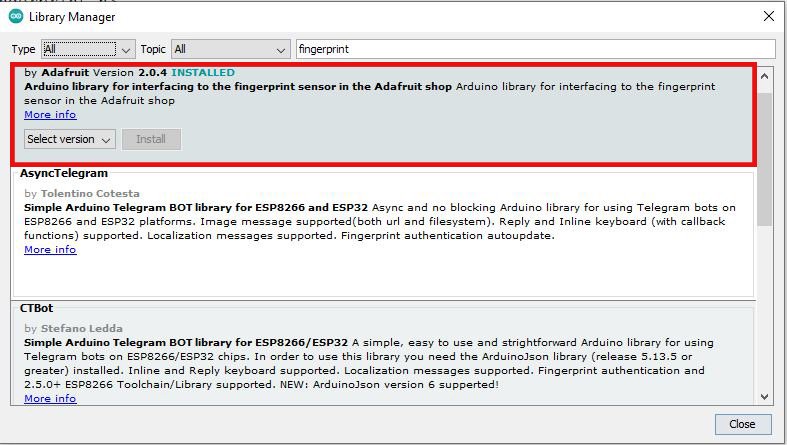Screen dimensions: 787x445
Task: Expand the Select version dropdown
Action: 69,139
